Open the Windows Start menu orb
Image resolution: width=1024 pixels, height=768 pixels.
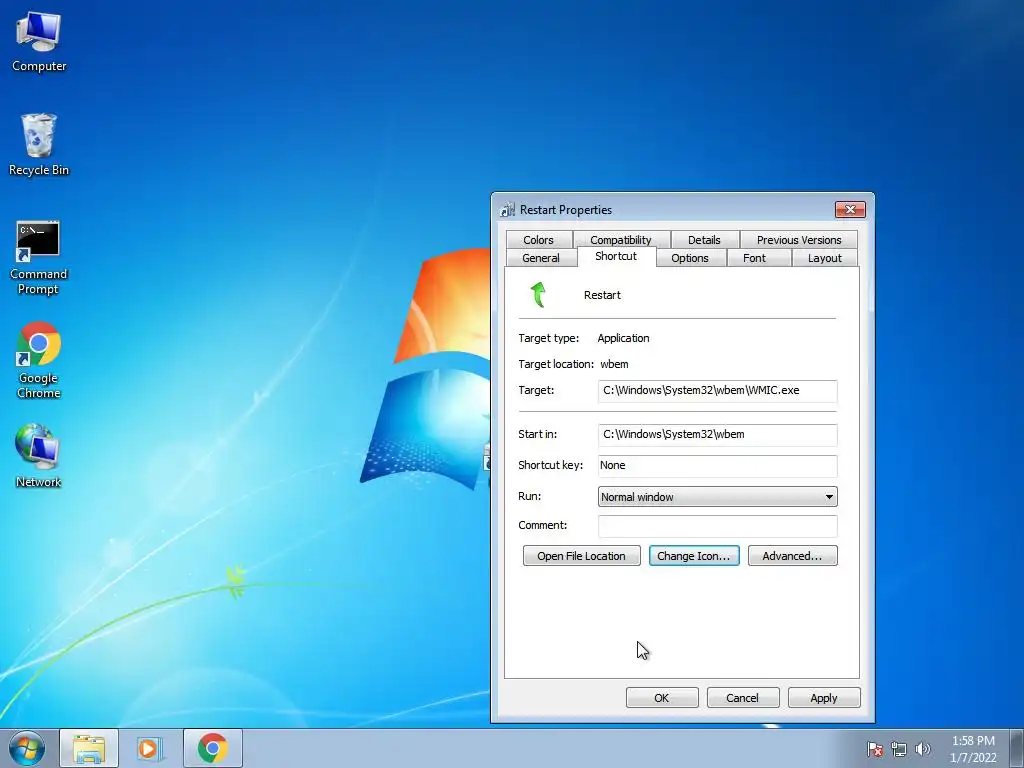pyautogui.click(x=27, y=748)
